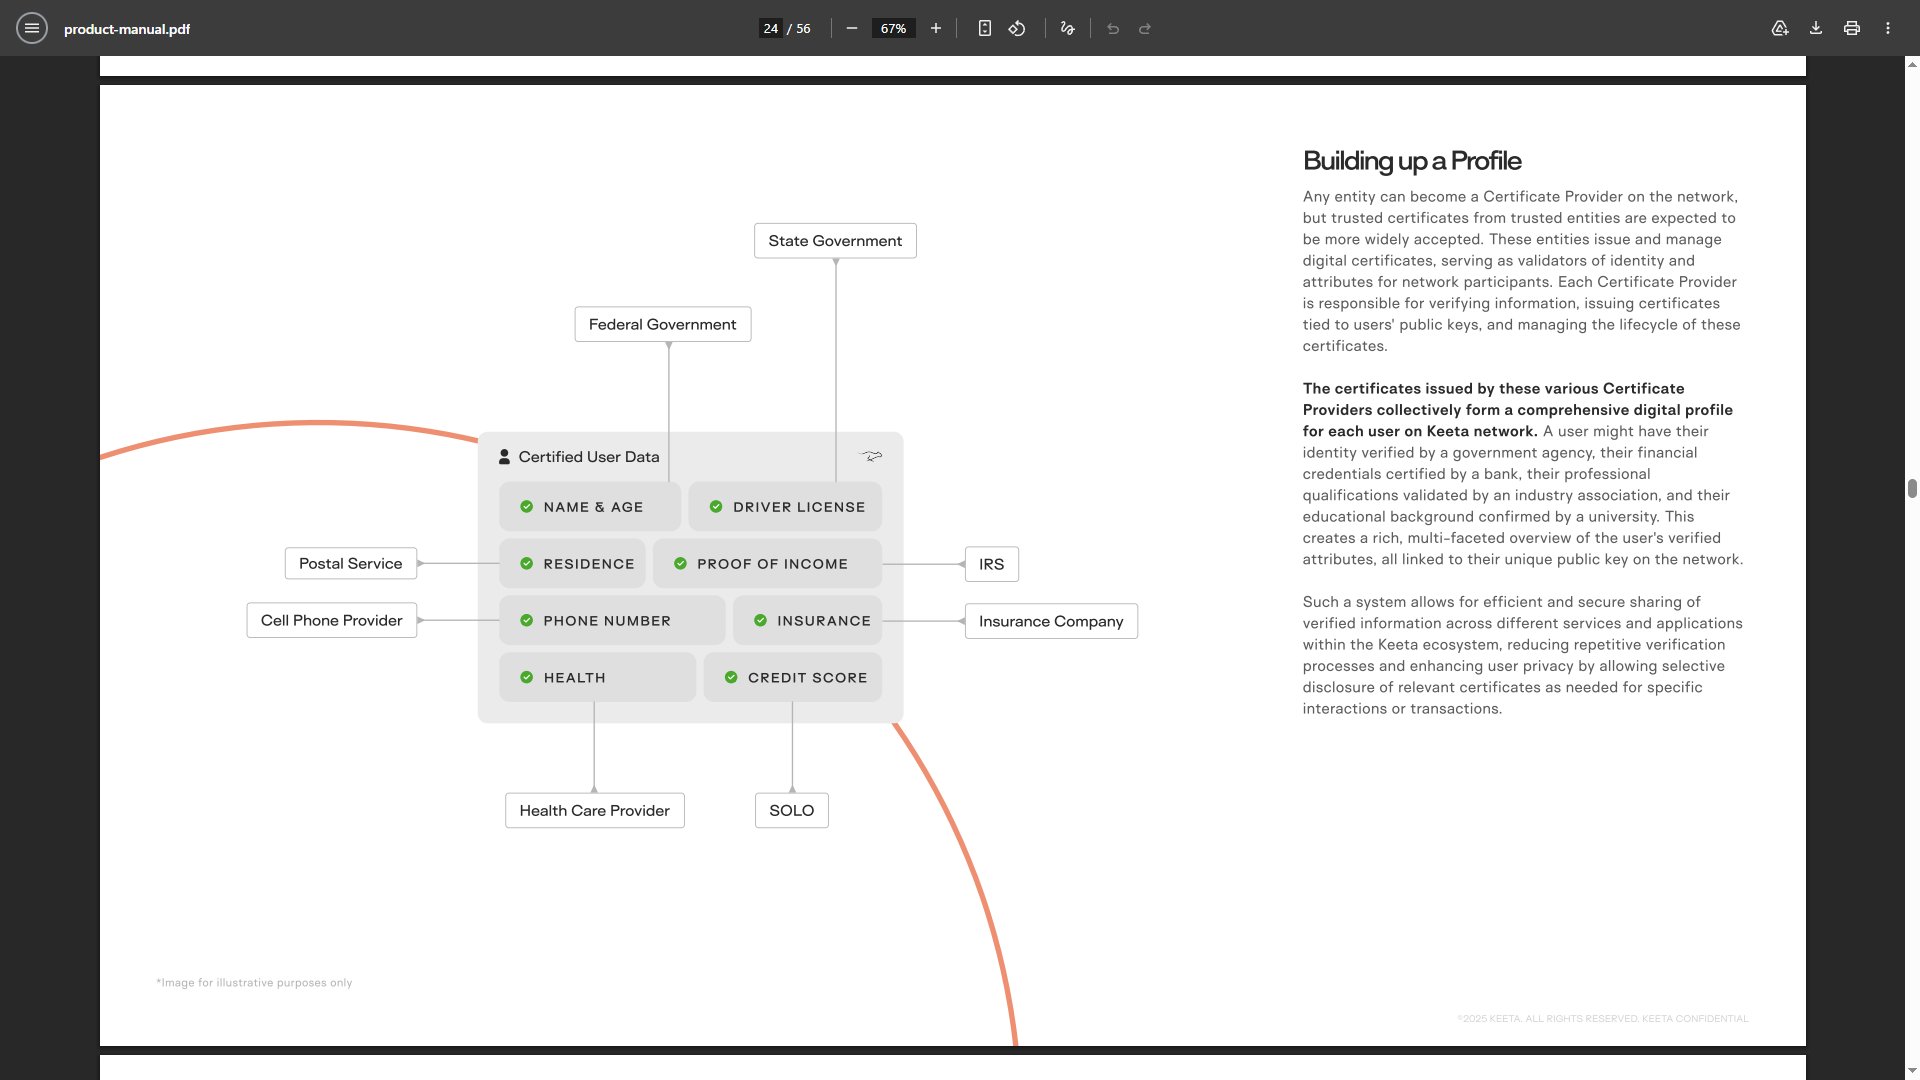Zoom in with the plus button
Viewport: 1920px width, 1080px height.
[936, 28]
